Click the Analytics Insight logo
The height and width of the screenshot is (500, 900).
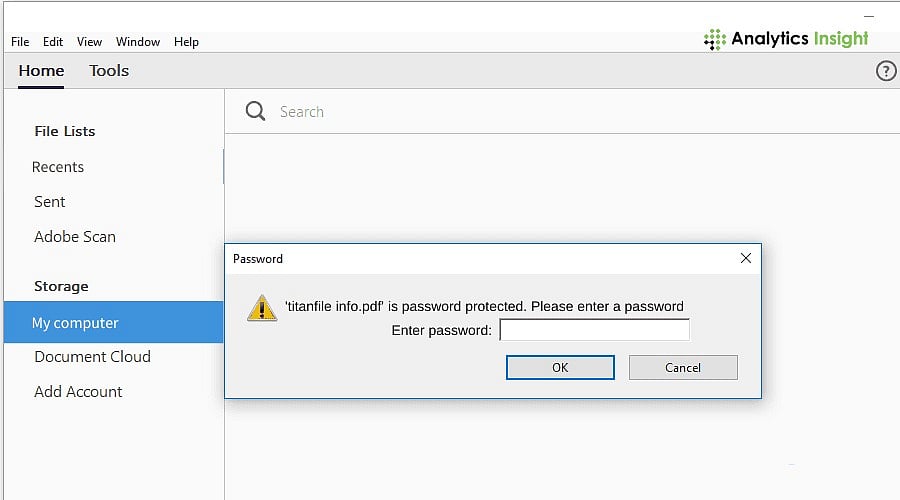(x=786, y=39)
